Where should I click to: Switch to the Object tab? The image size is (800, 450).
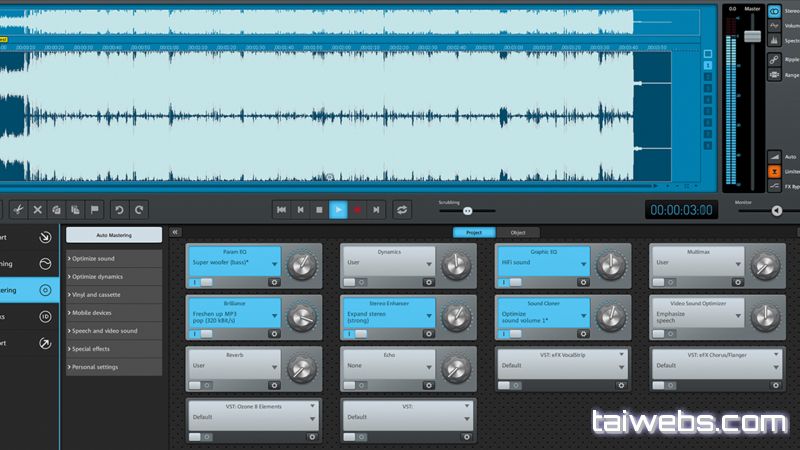click(518, 232)
